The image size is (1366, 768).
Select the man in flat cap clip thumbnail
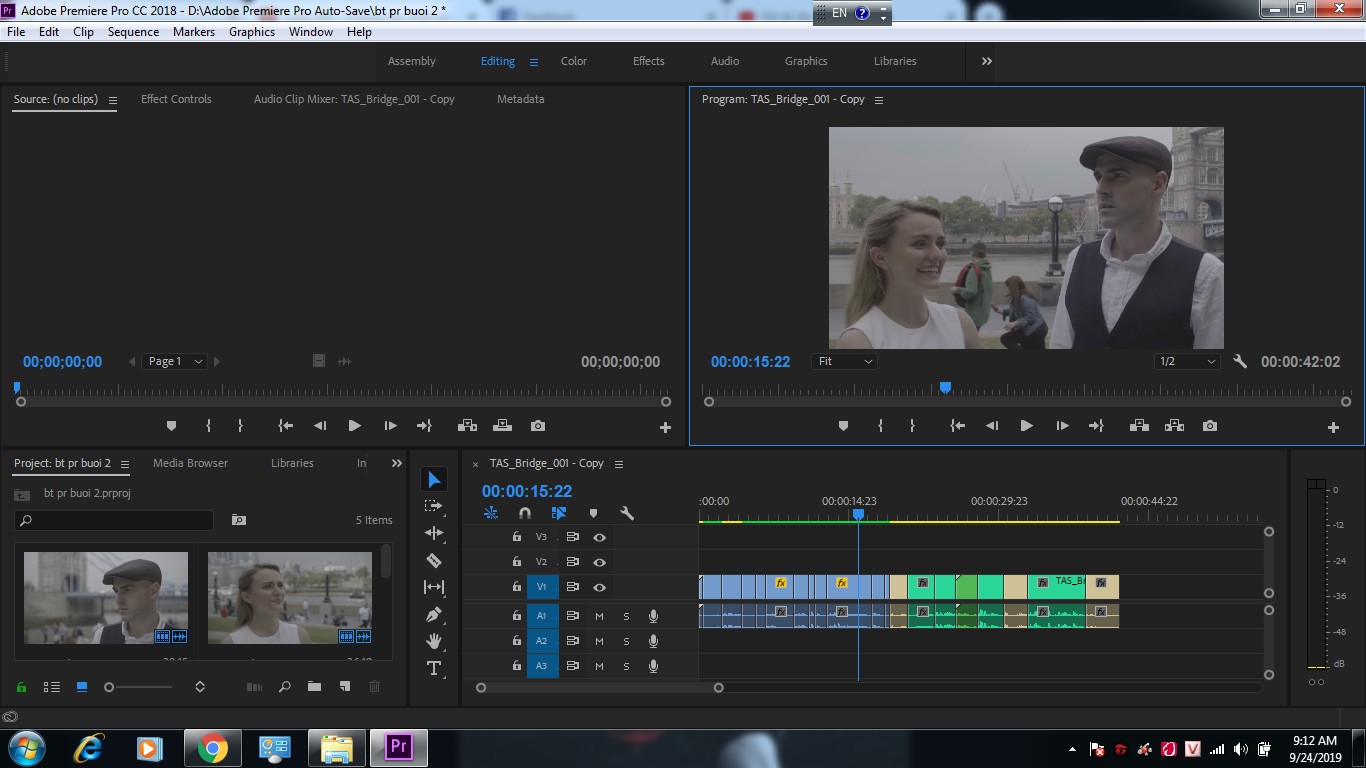click(x=106, y=598)
